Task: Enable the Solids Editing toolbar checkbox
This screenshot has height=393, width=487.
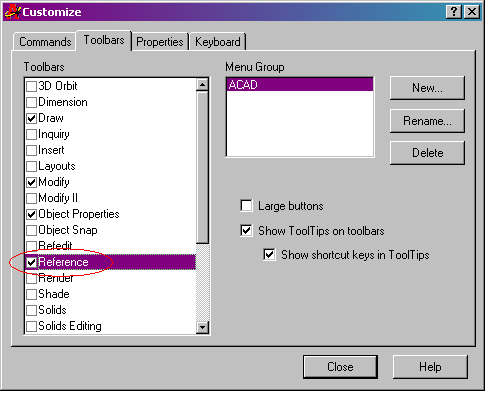Action: coord(31,326)
